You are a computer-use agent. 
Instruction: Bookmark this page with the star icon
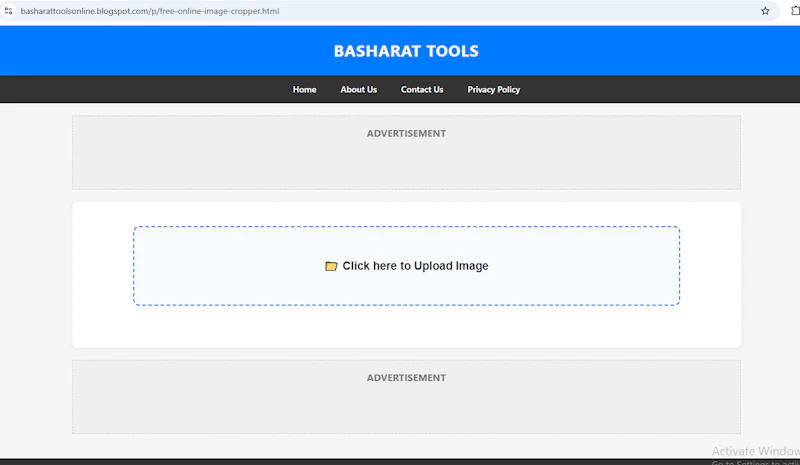765,11
